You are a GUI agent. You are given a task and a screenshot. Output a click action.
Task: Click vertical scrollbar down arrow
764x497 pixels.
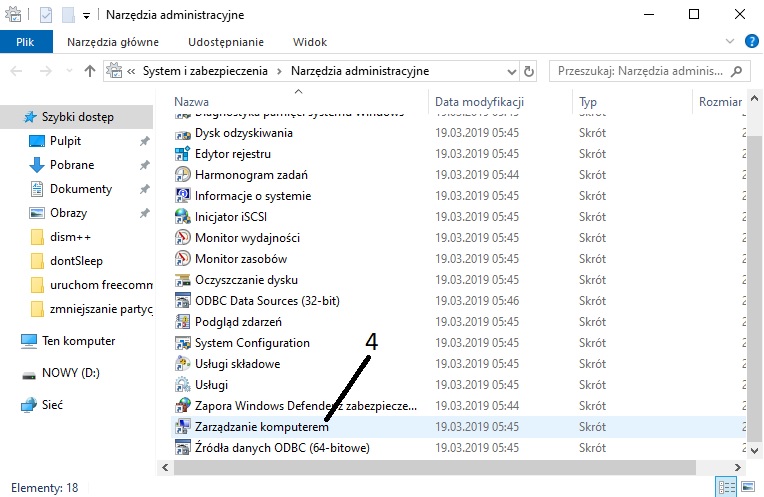pyautogui.click(x=755, y=450)
